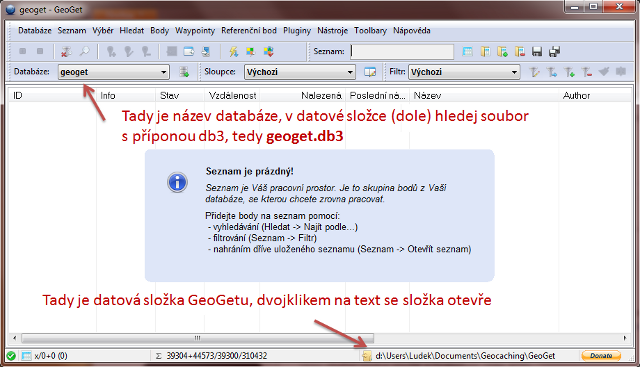Click the data folder path d:\Users\Ludek\Documents\Geocaching\GeoGet

pyautogui.click(x=465, y=356)
